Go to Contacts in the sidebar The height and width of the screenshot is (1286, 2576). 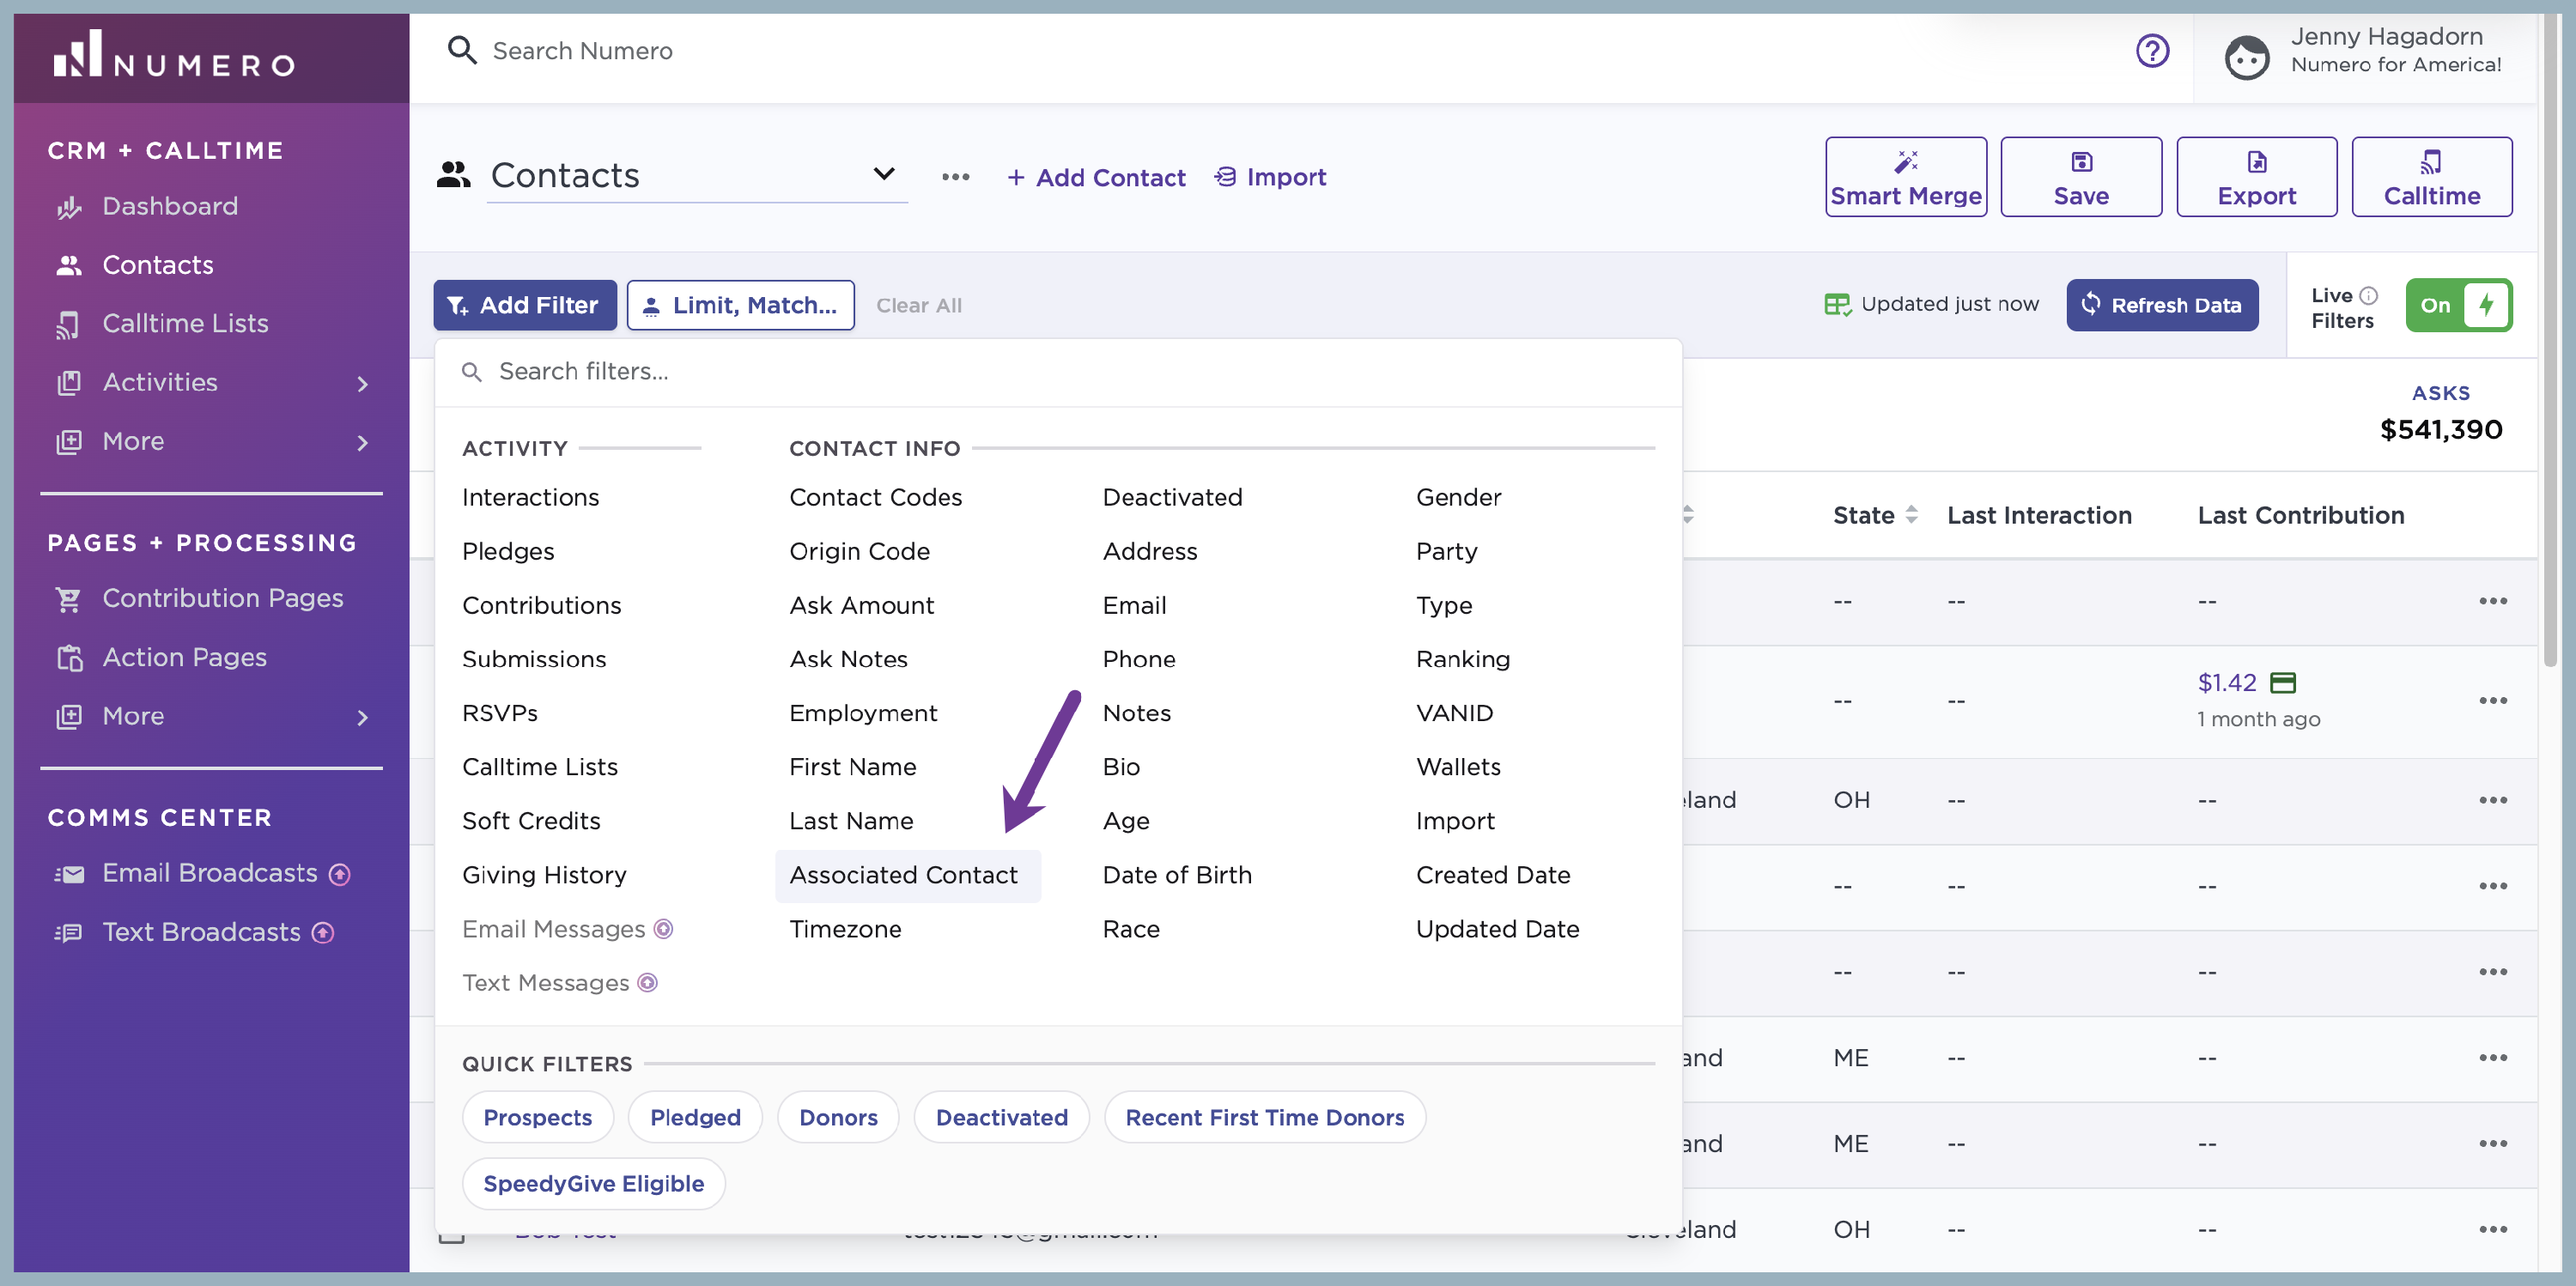point(158,265)
